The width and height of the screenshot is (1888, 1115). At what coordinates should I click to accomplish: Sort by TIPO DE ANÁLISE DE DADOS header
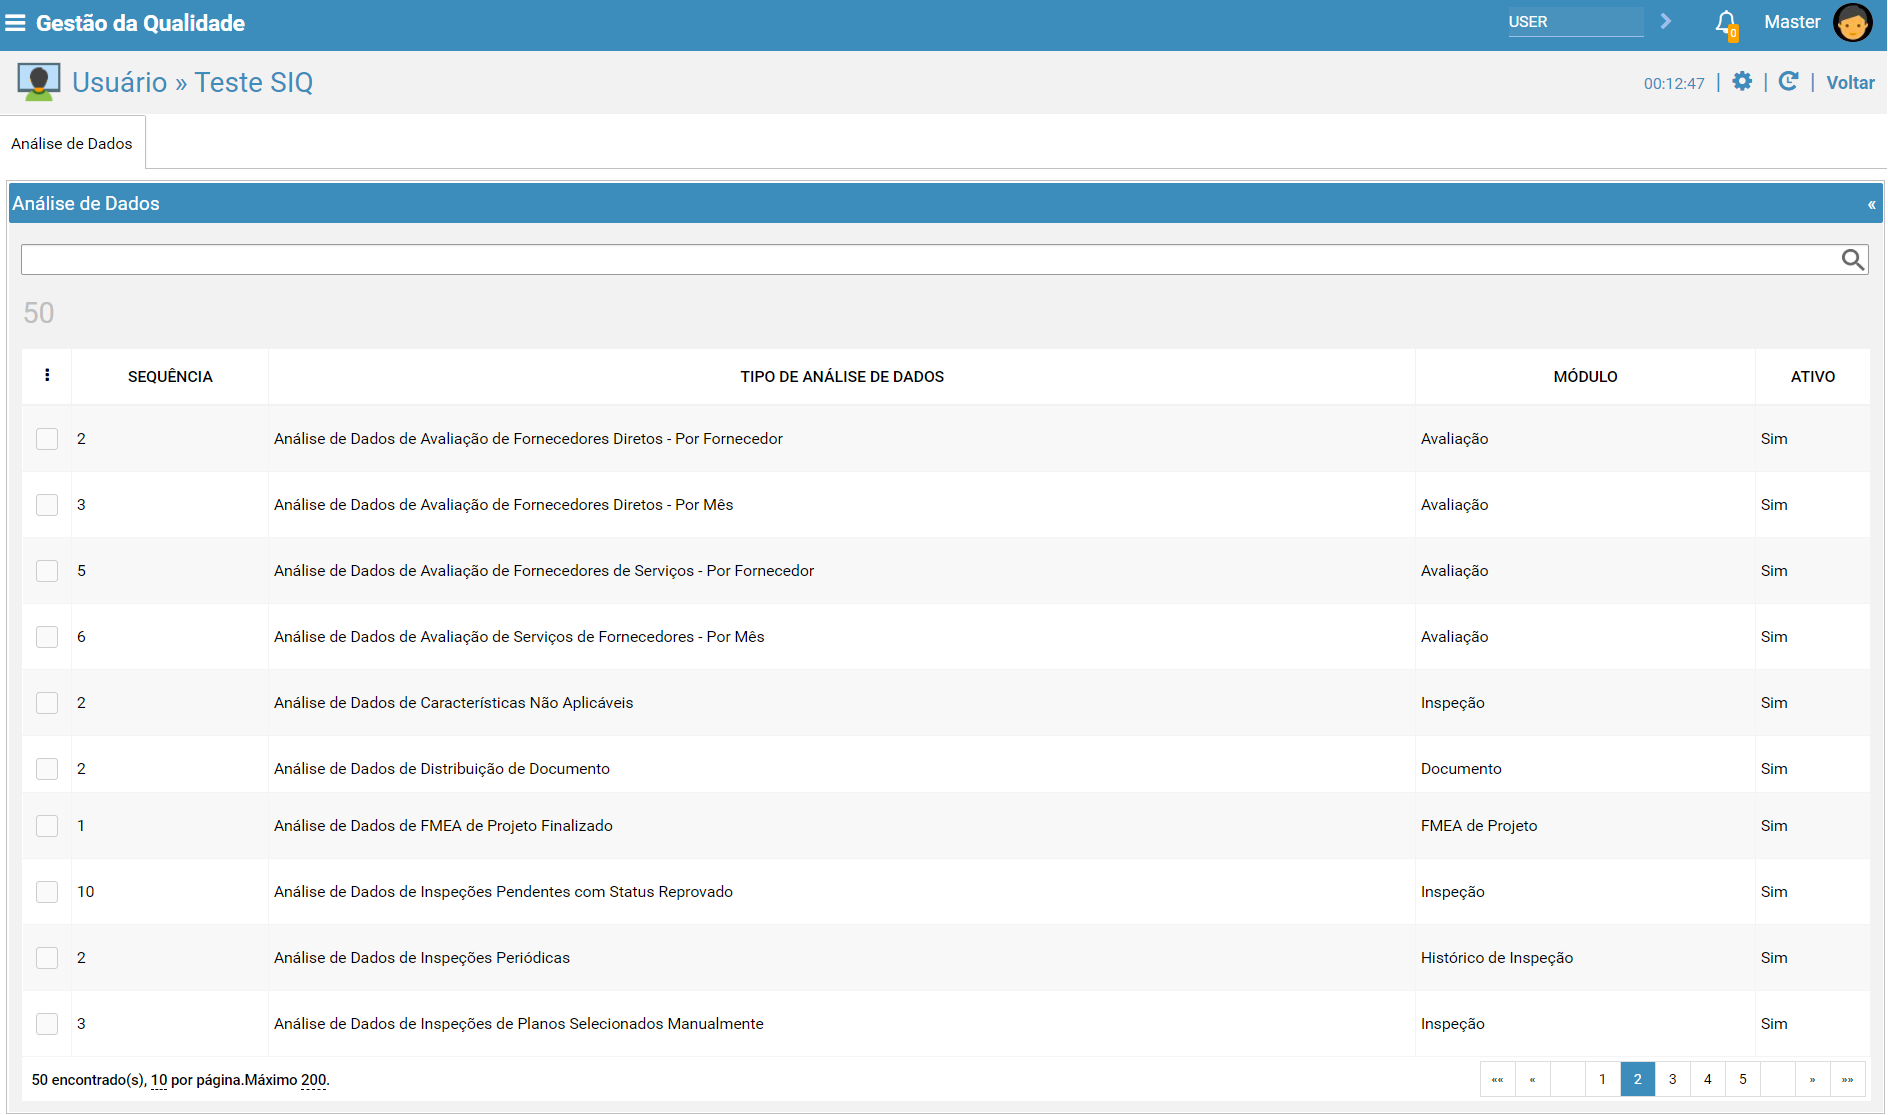[x=842, y=377]
